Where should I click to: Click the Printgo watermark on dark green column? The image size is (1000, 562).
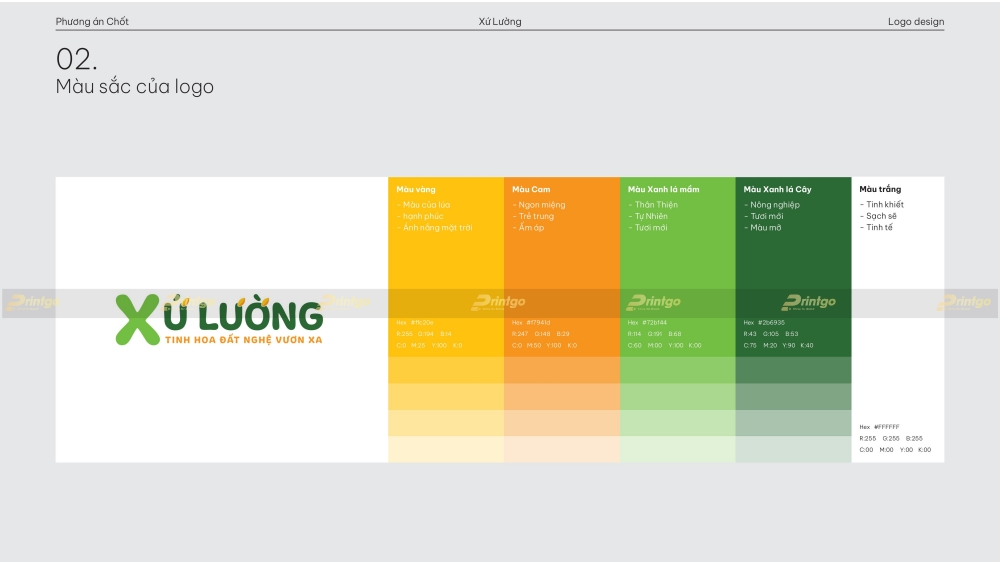coord(808,302)
